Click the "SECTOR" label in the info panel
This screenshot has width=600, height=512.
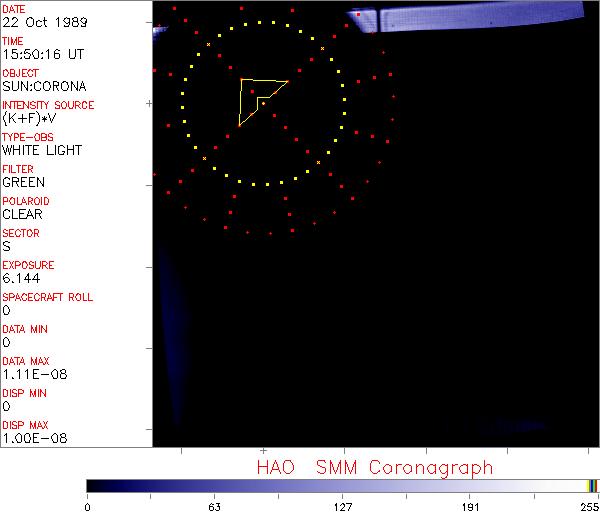click(20, 233)
